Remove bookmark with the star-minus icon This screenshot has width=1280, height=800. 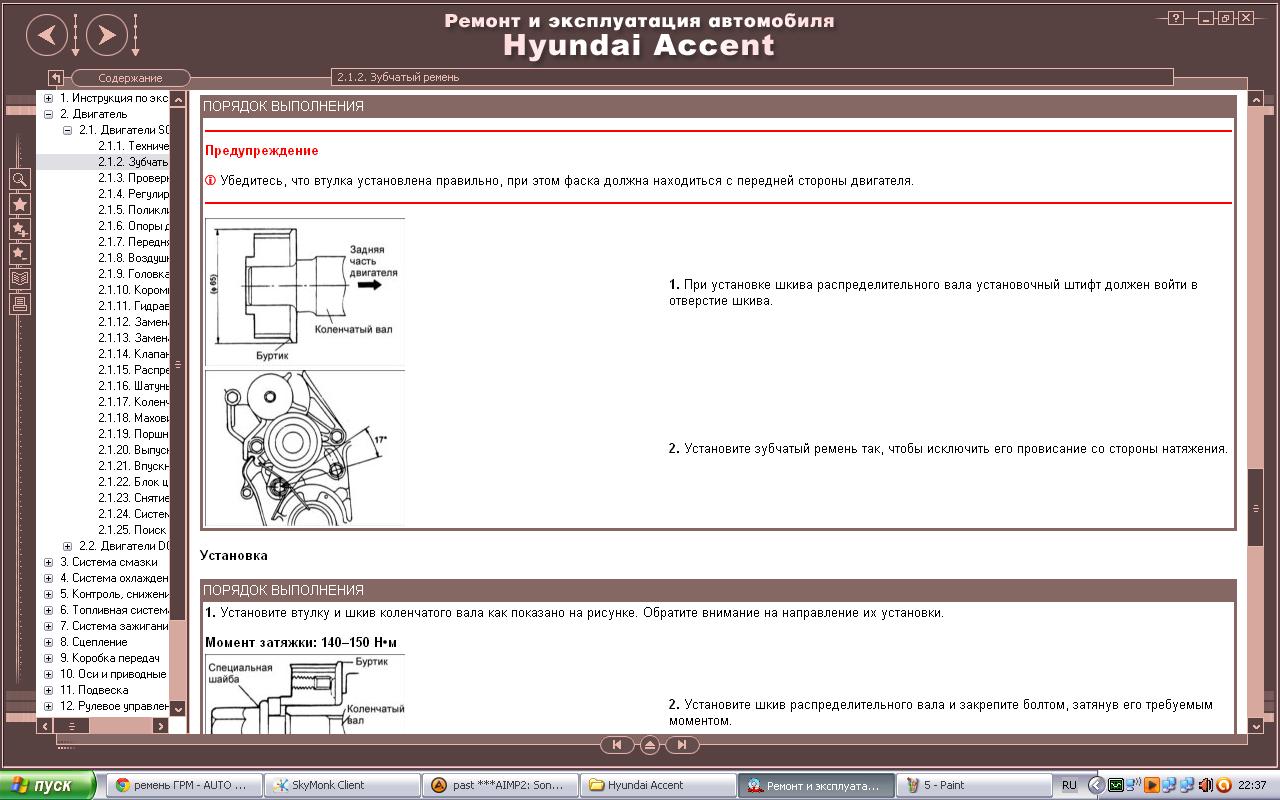20,255
